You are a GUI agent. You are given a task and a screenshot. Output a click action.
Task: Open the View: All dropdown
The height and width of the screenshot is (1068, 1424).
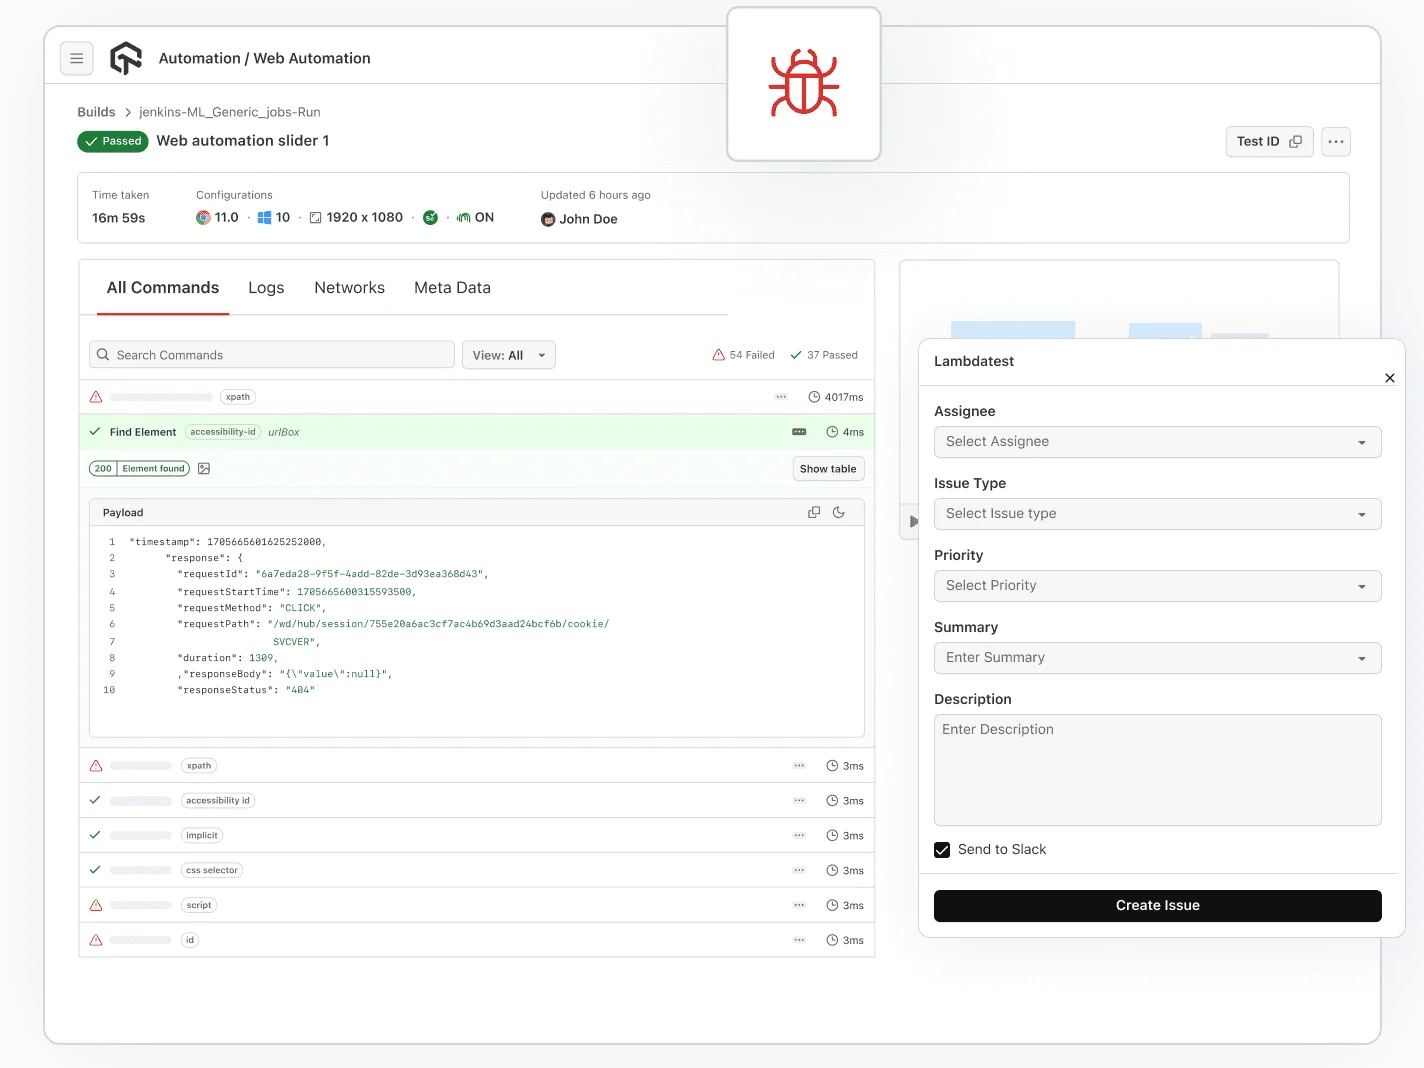click(508, 354)
